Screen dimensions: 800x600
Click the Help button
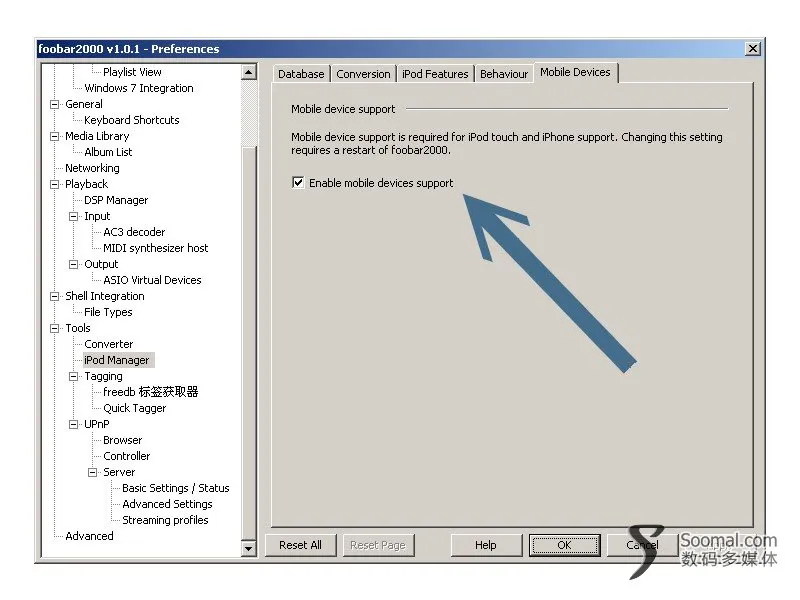pyautogui.click(x=486, y=545)
